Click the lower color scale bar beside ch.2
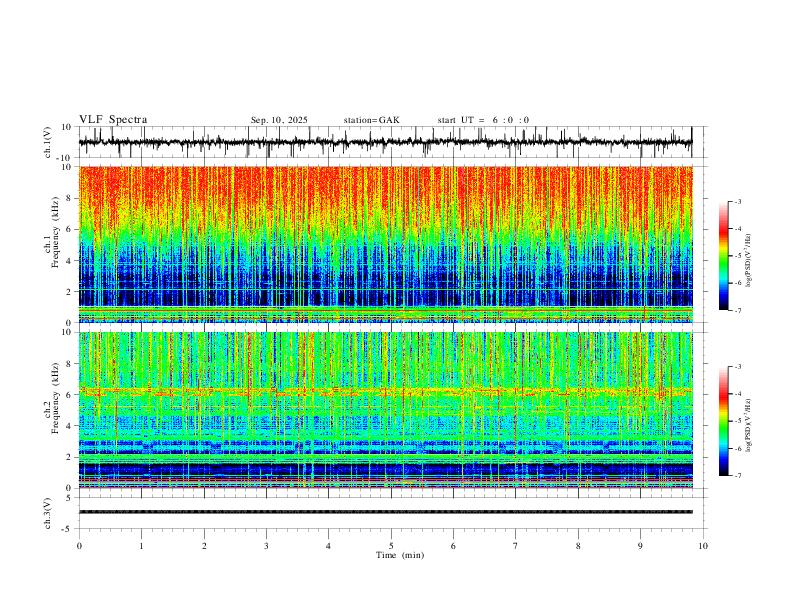Image resolution: width=792 pixels, height=612 pixels. point(724,421)
